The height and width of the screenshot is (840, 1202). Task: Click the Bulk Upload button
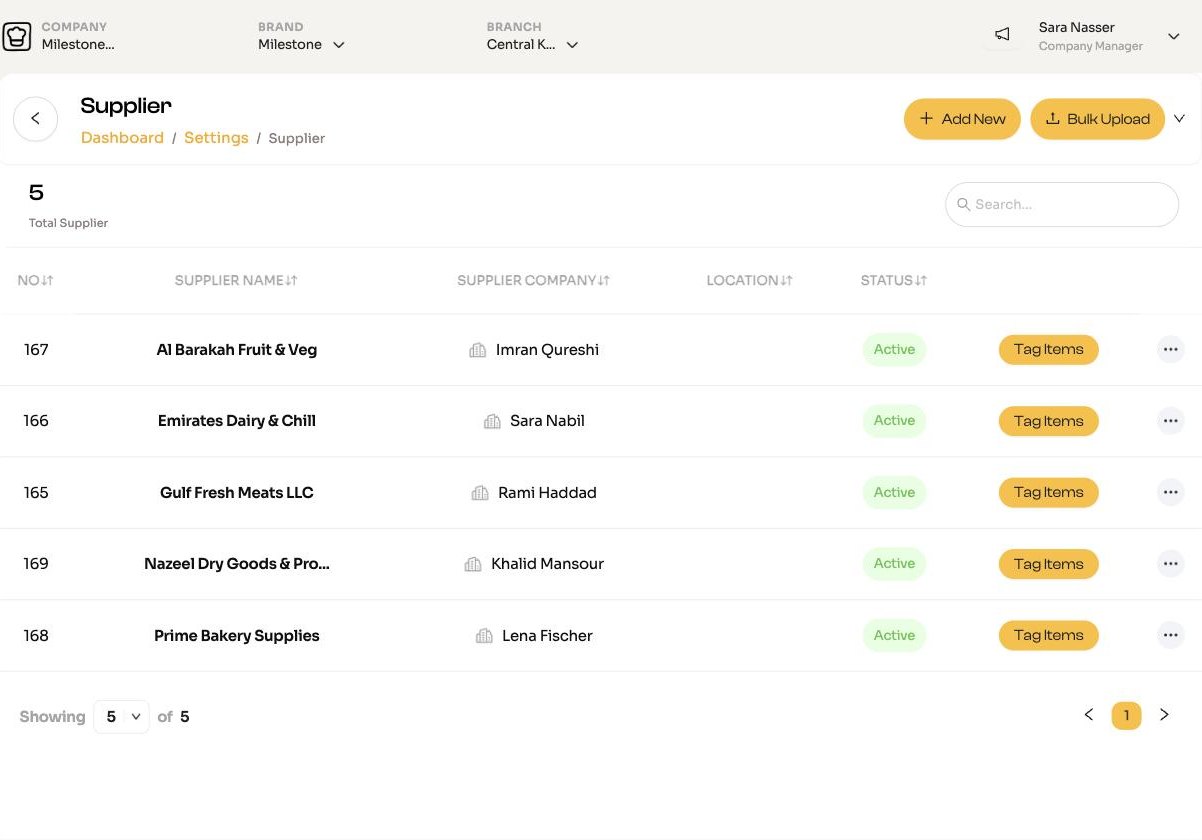(x=1097, y=119)
